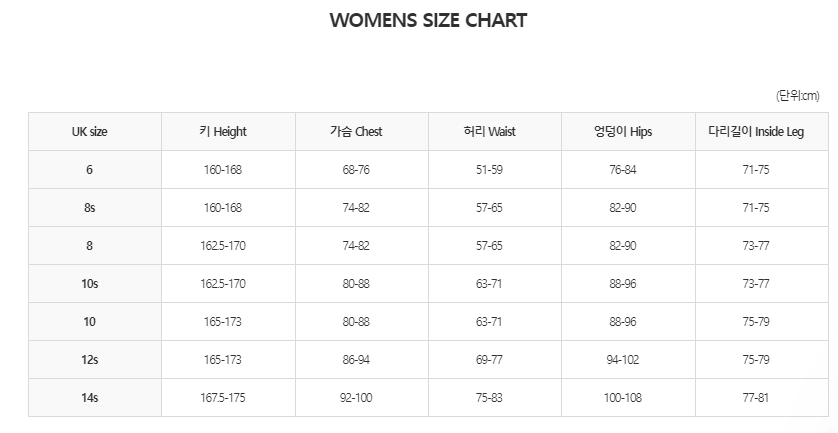838x433 pixels.
Task: Click the 키 Height column header
Action: click(222, 132)
